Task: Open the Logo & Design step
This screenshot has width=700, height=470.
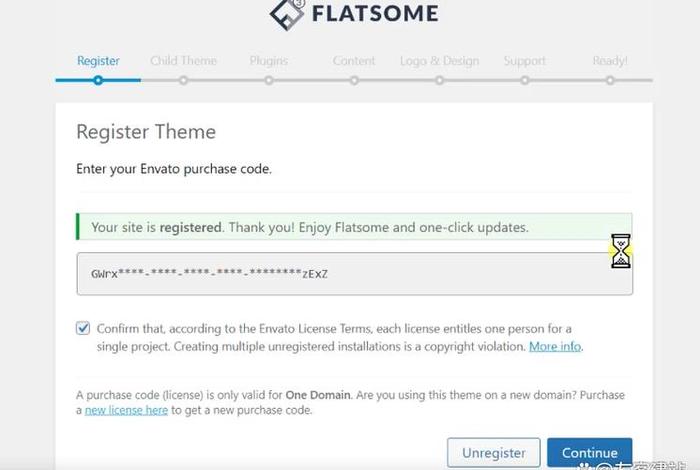Action: 439,61
